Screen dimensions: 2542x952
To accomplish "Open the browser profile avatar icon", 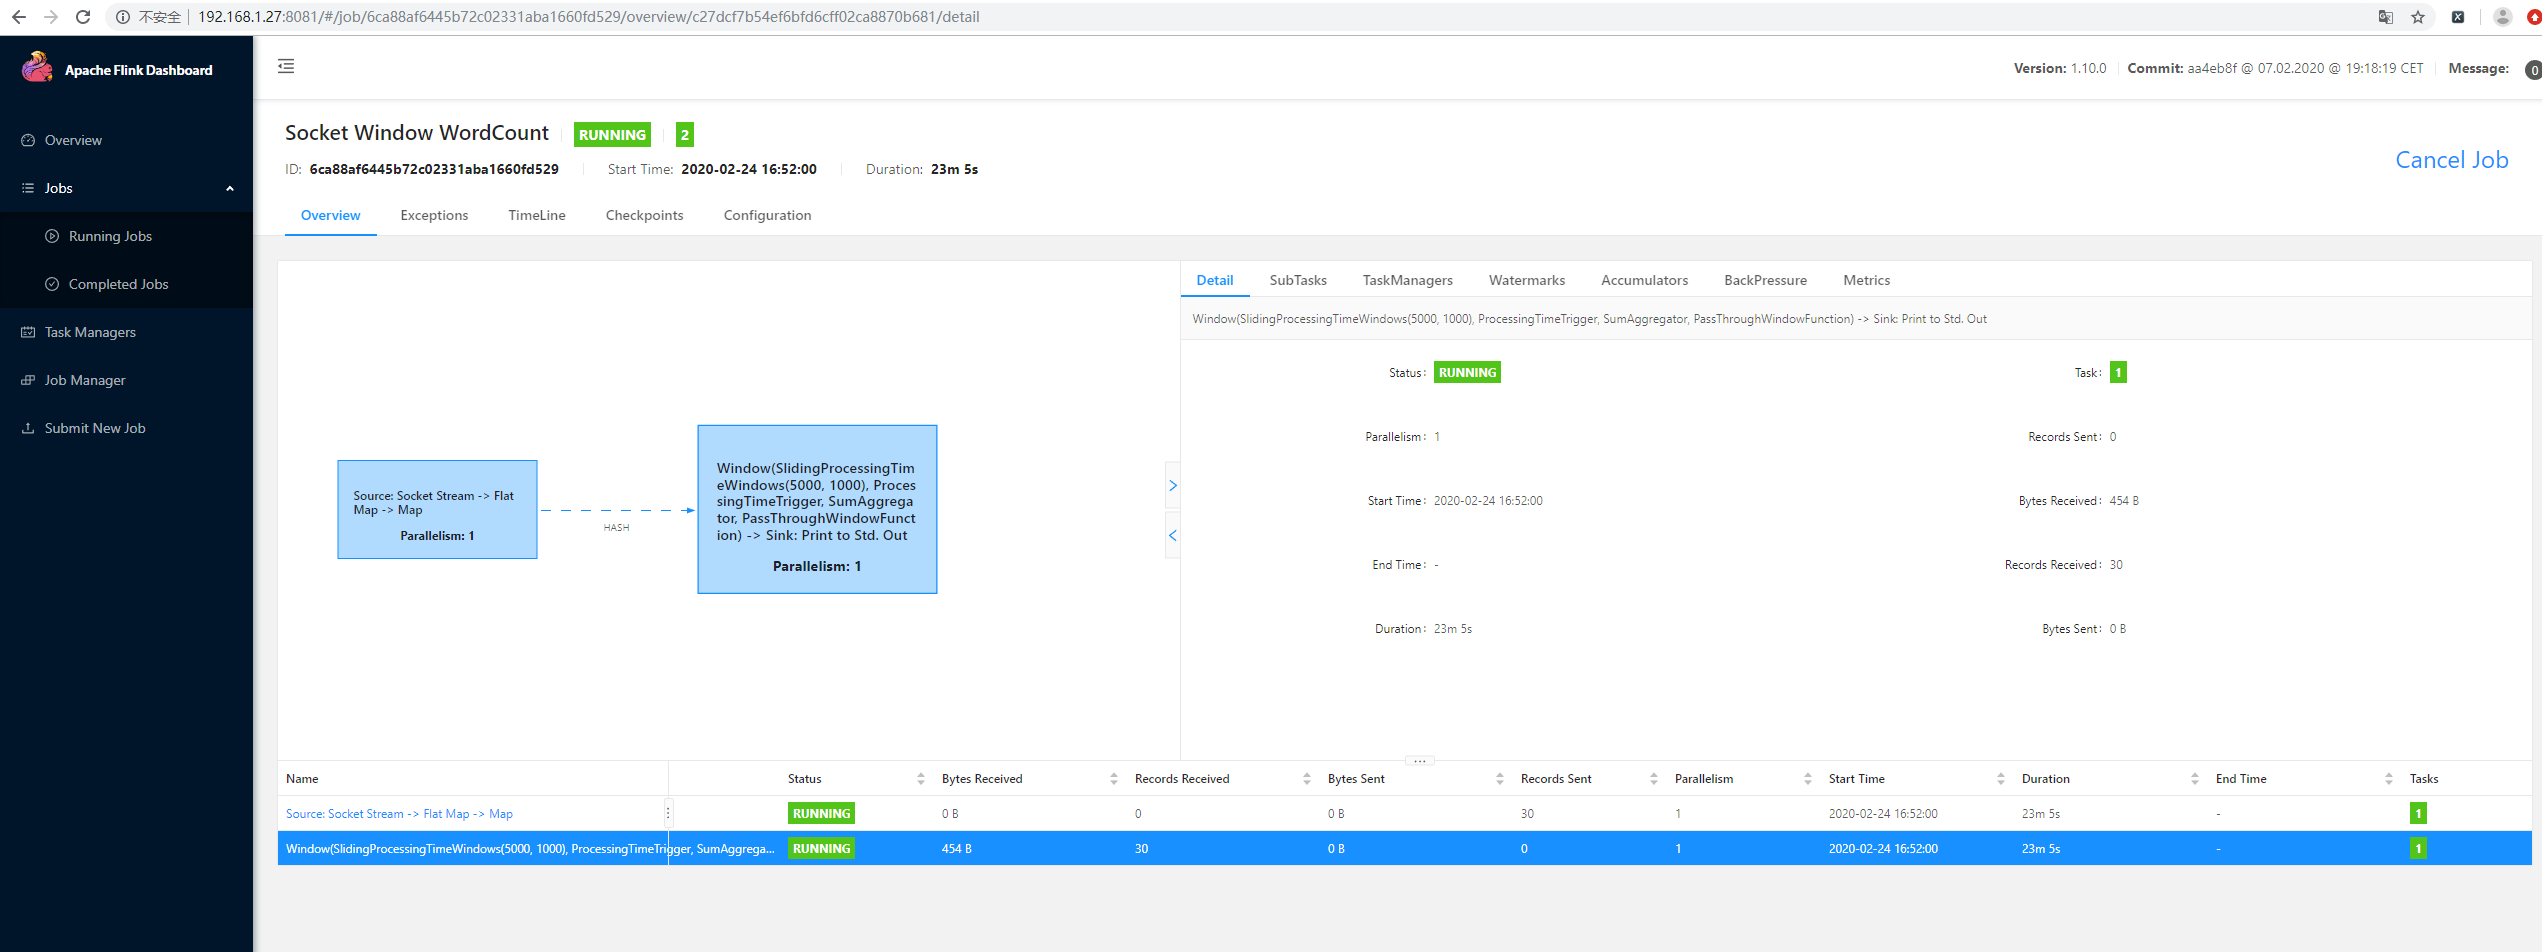I will coord(2503,17).
